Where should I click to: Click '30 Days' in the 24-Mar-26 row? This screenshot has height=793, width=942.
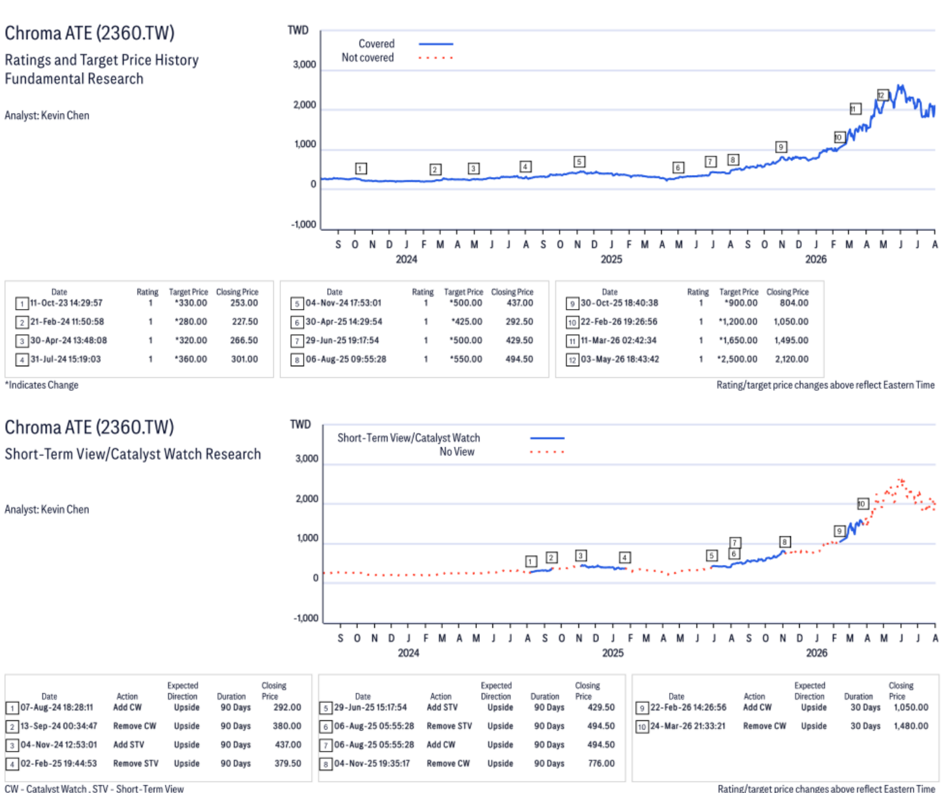865,726
